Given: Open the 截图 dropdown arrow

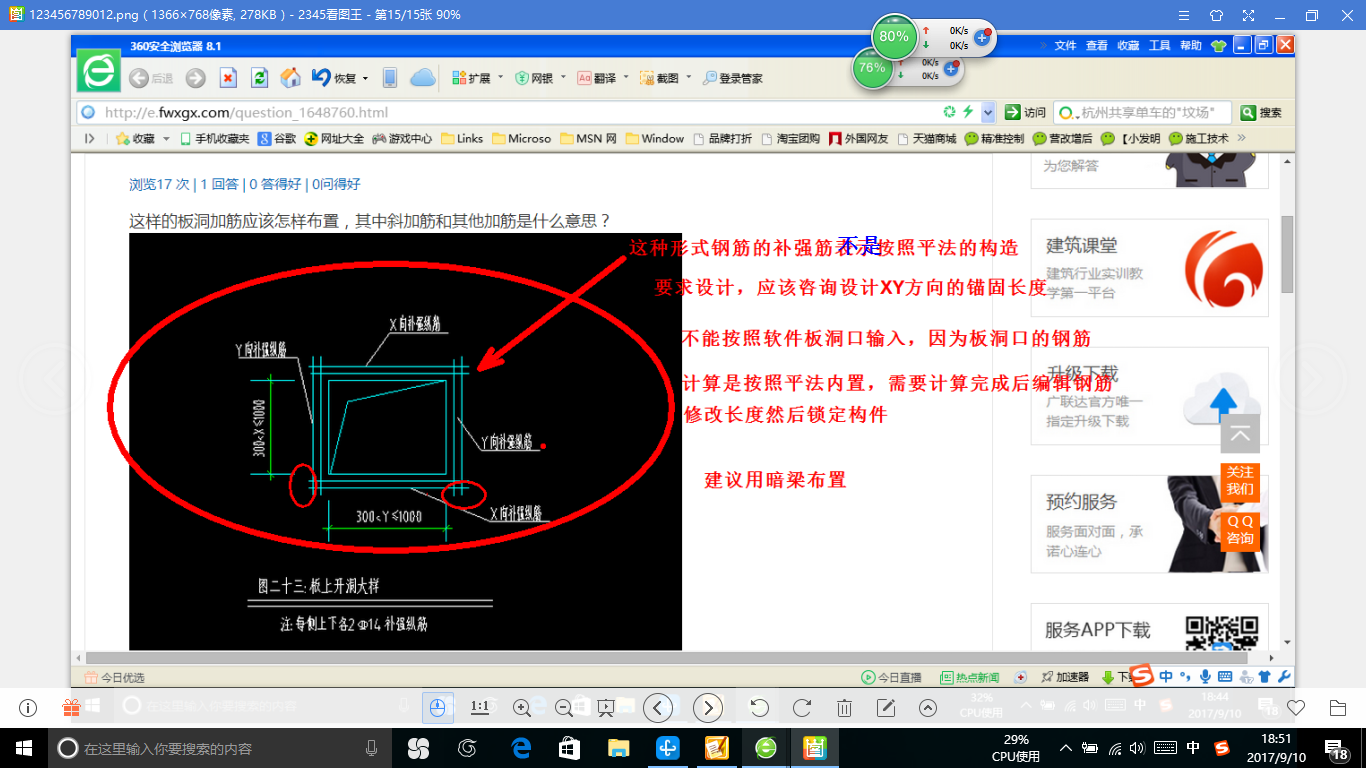Looking at the screenshot, I should coord(688,78).
